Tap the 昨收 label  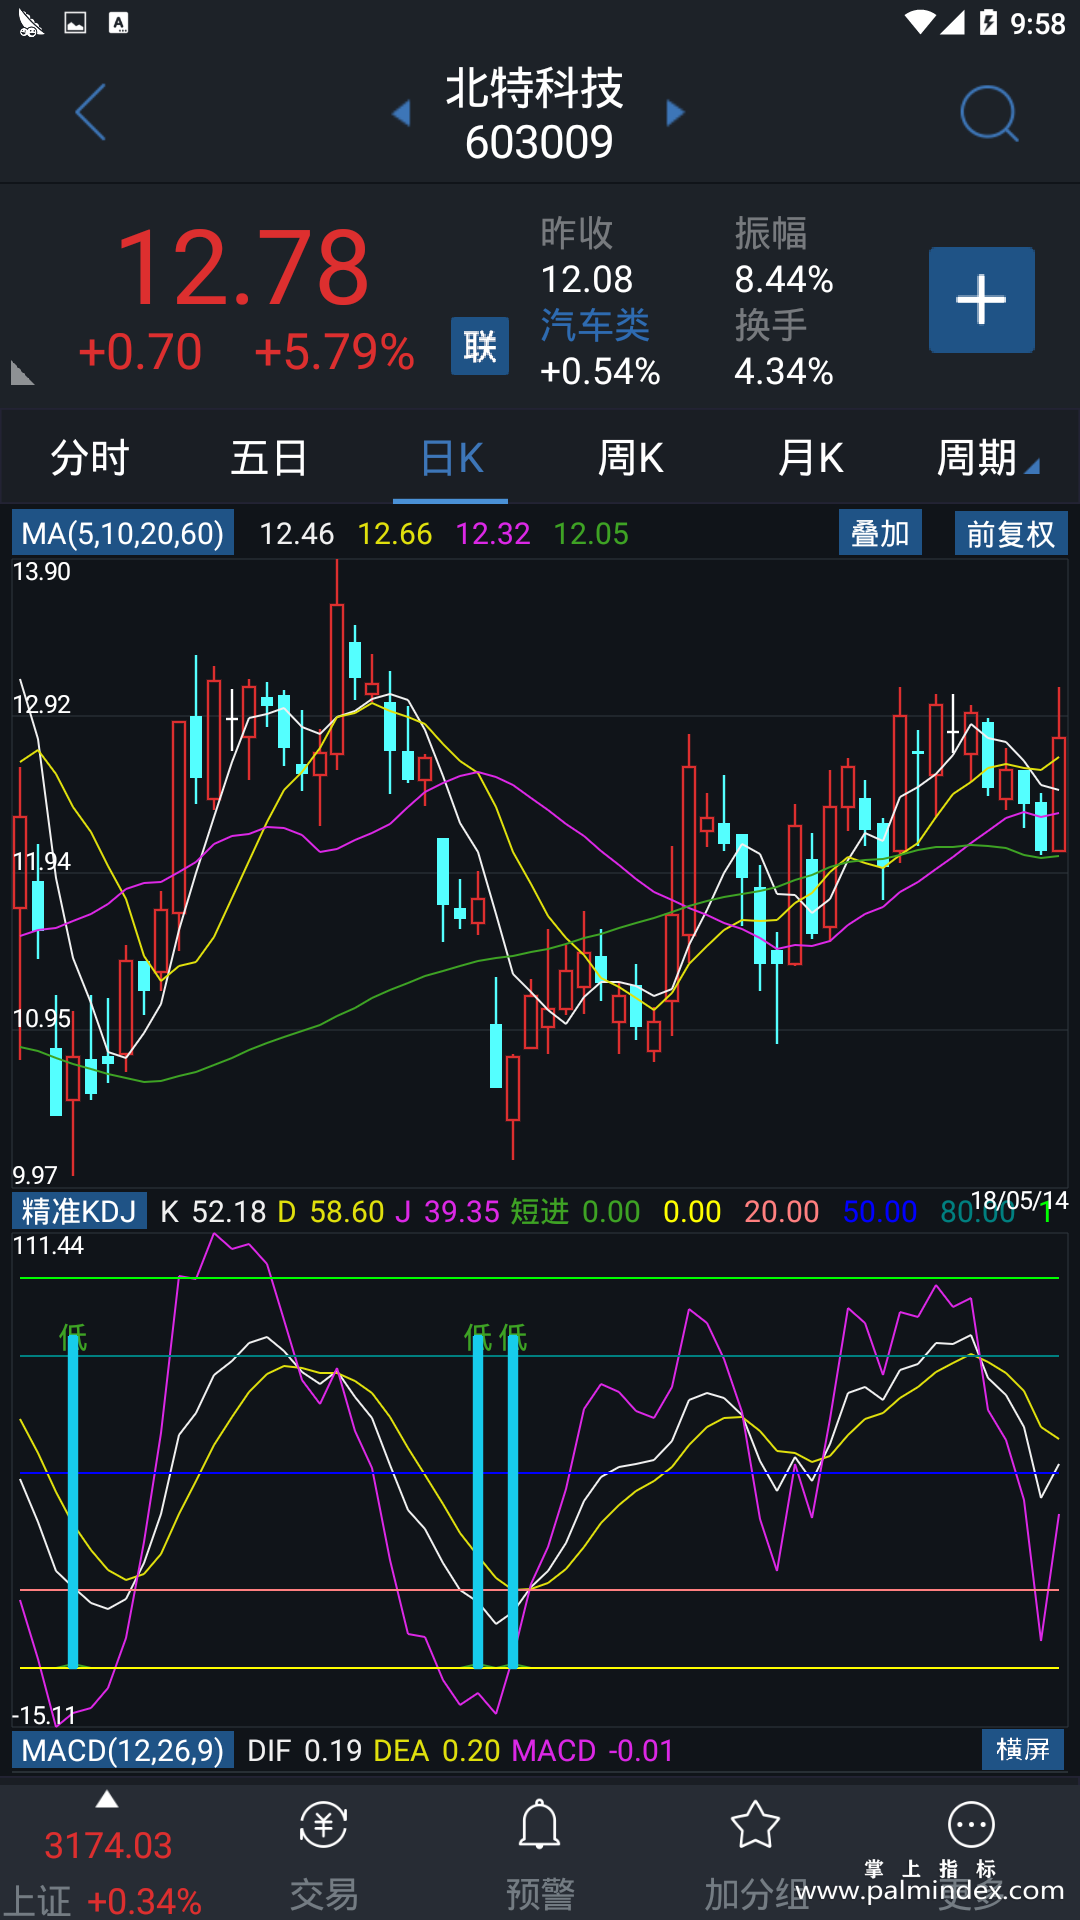click(577, 233)
